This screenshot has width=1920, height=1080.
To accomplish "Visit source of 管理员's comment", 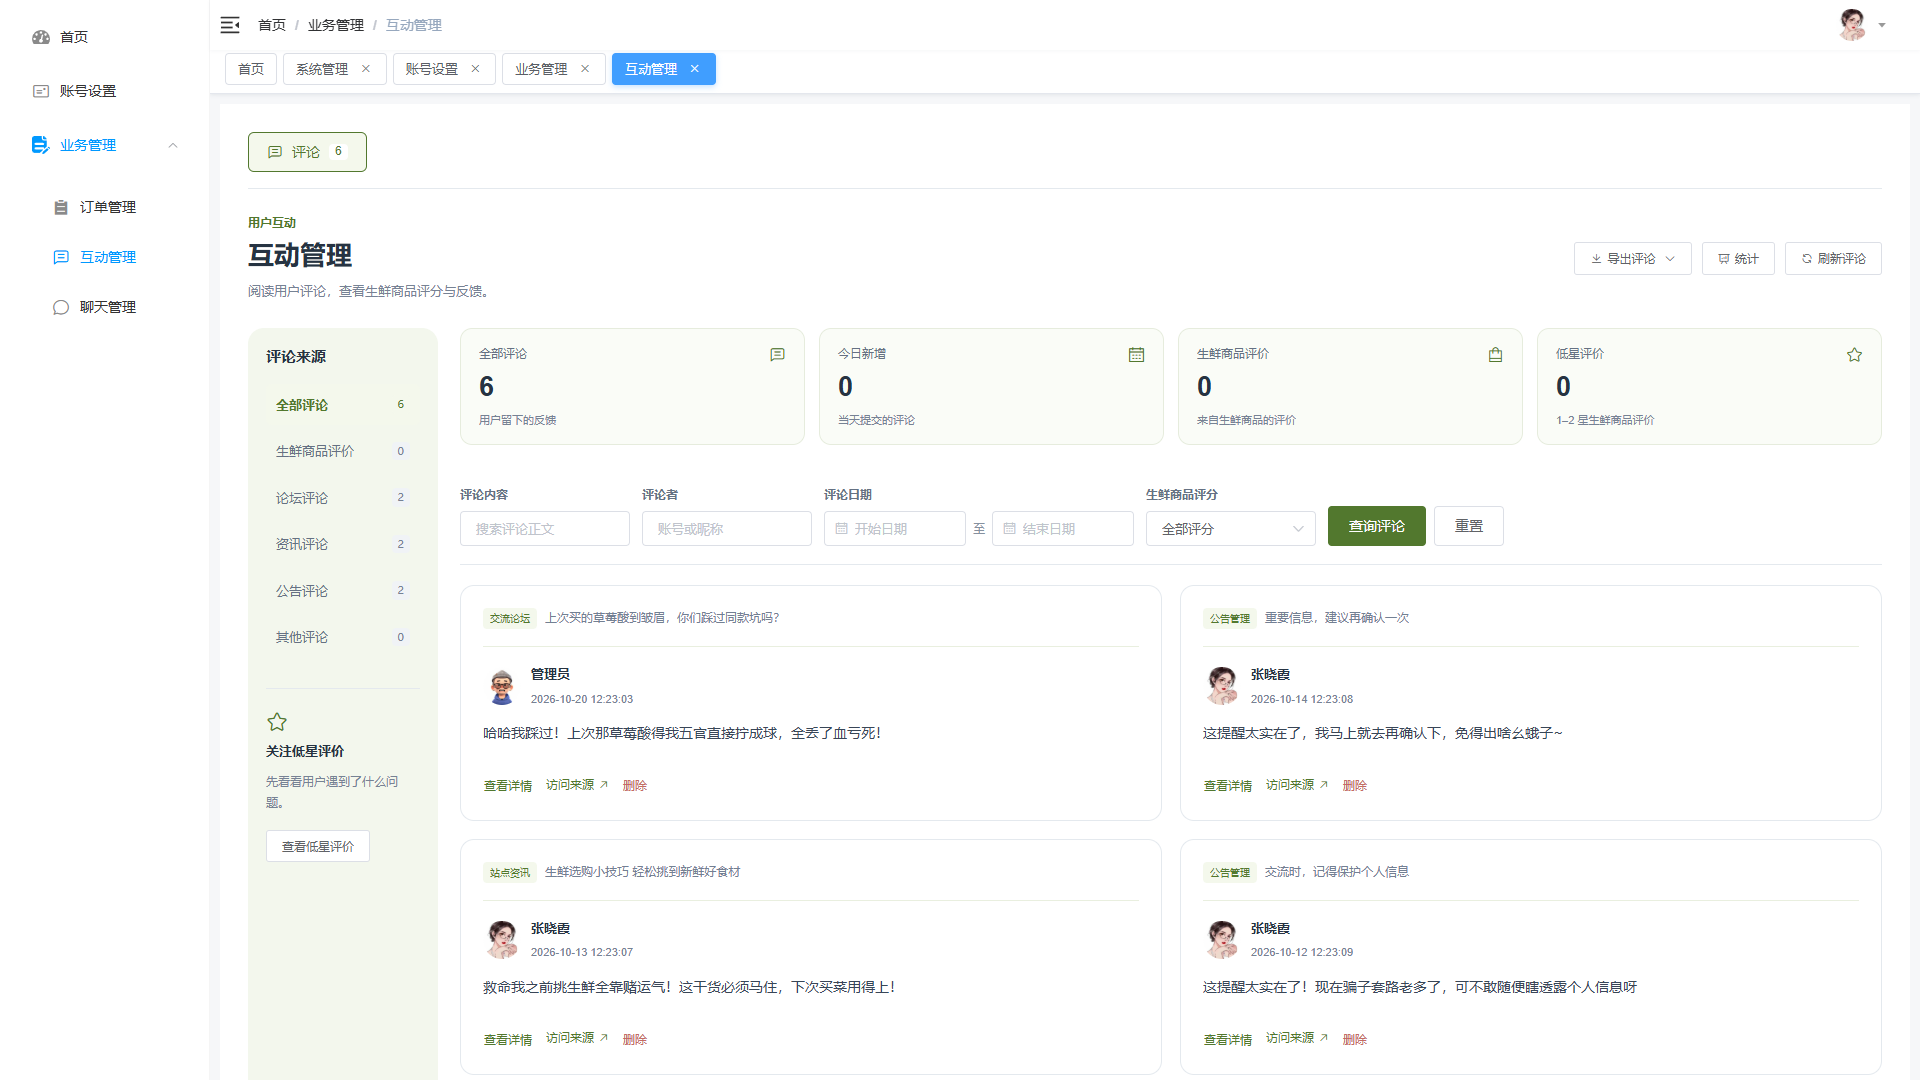I will point(577,785).
